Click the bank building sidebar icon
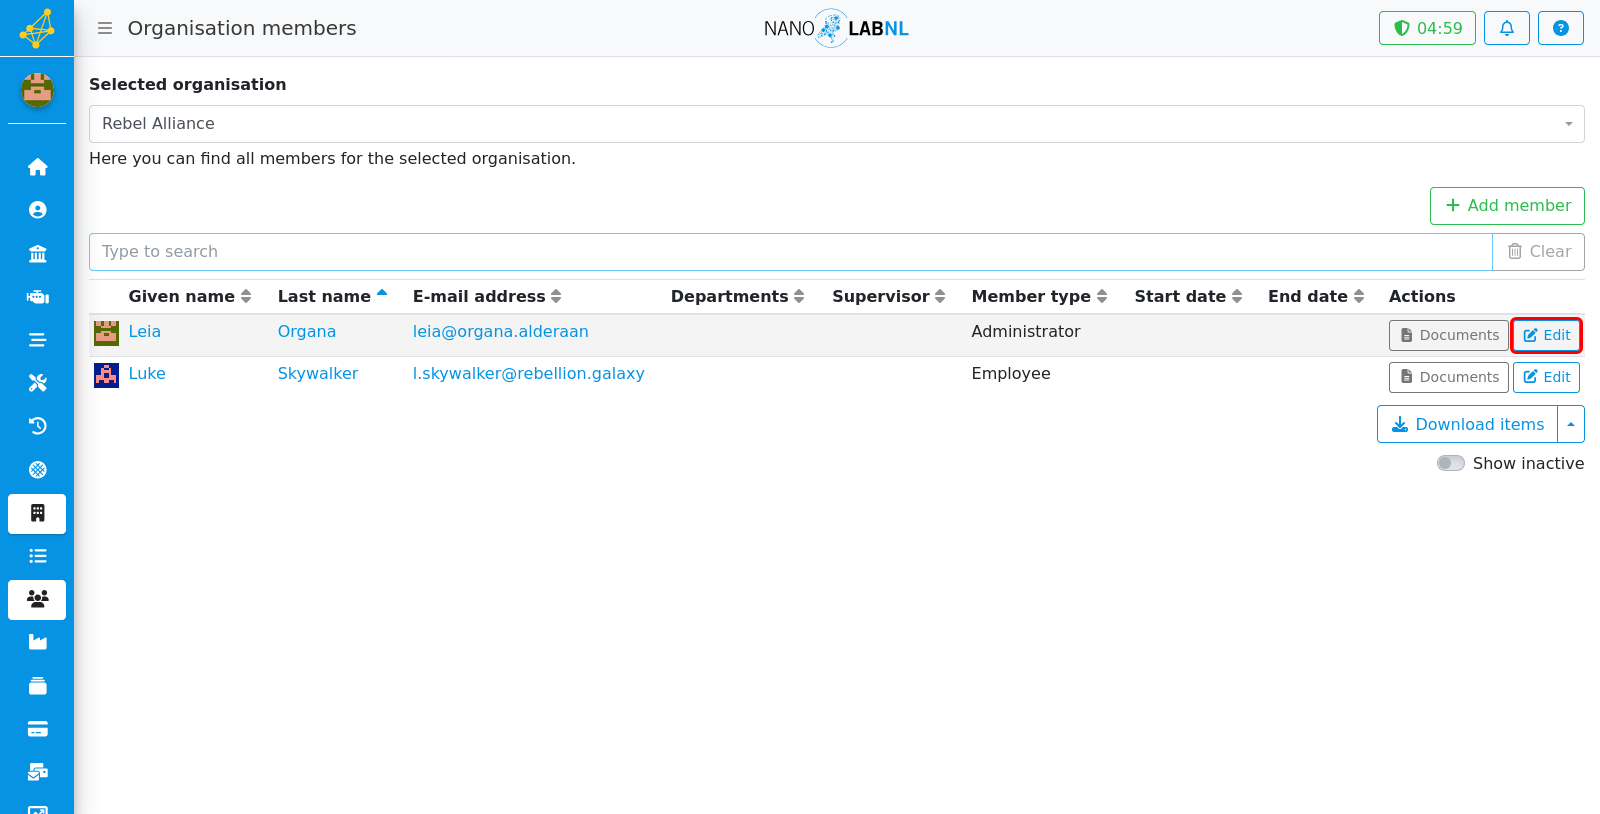1600x814 pixels. (37, 254)
